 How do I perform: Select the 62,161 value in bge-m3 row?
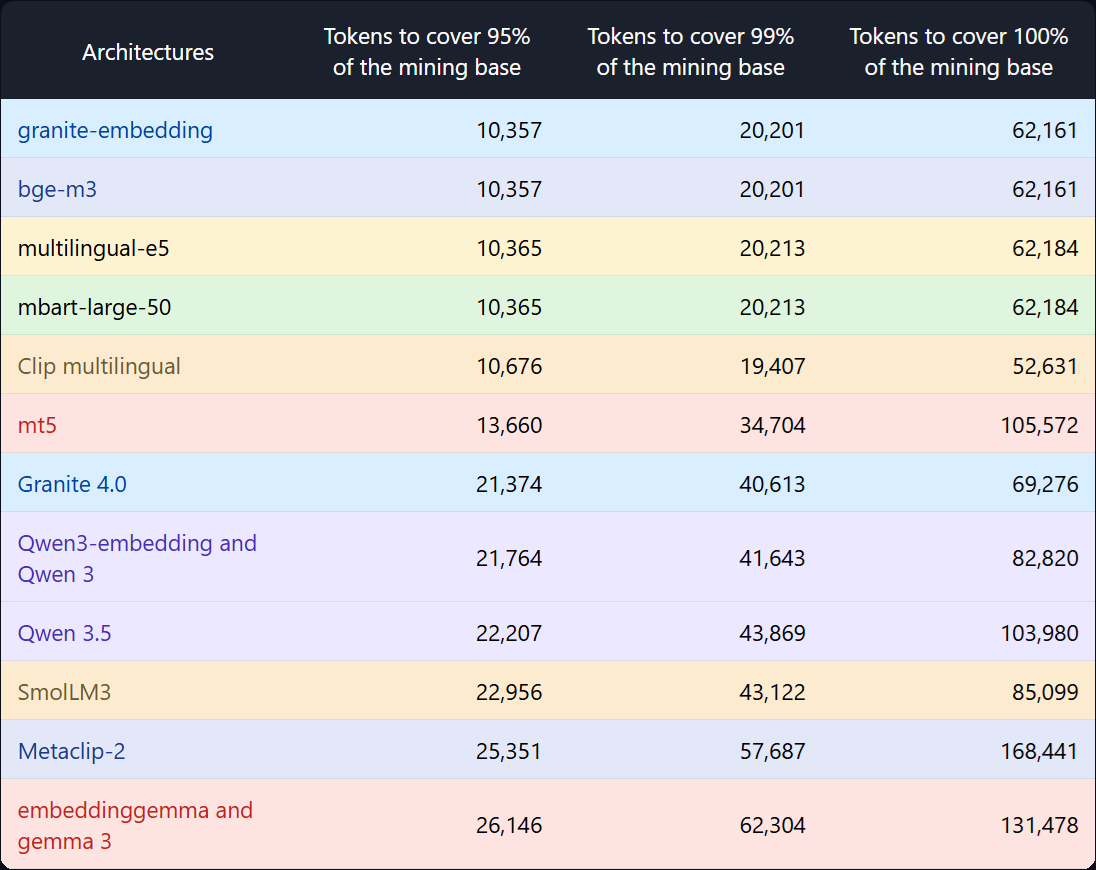pyautogui.click(x=1045, y=189)
